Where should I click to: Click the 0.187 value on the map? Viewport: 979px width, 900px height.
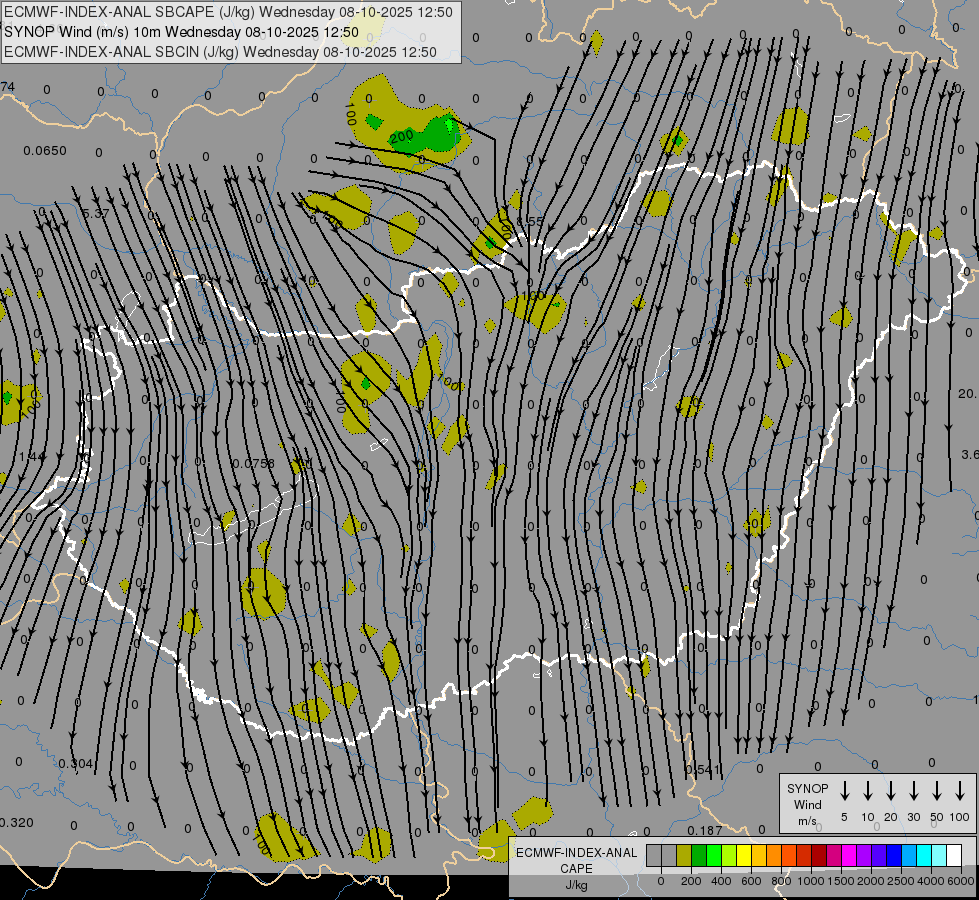point(705,831)
